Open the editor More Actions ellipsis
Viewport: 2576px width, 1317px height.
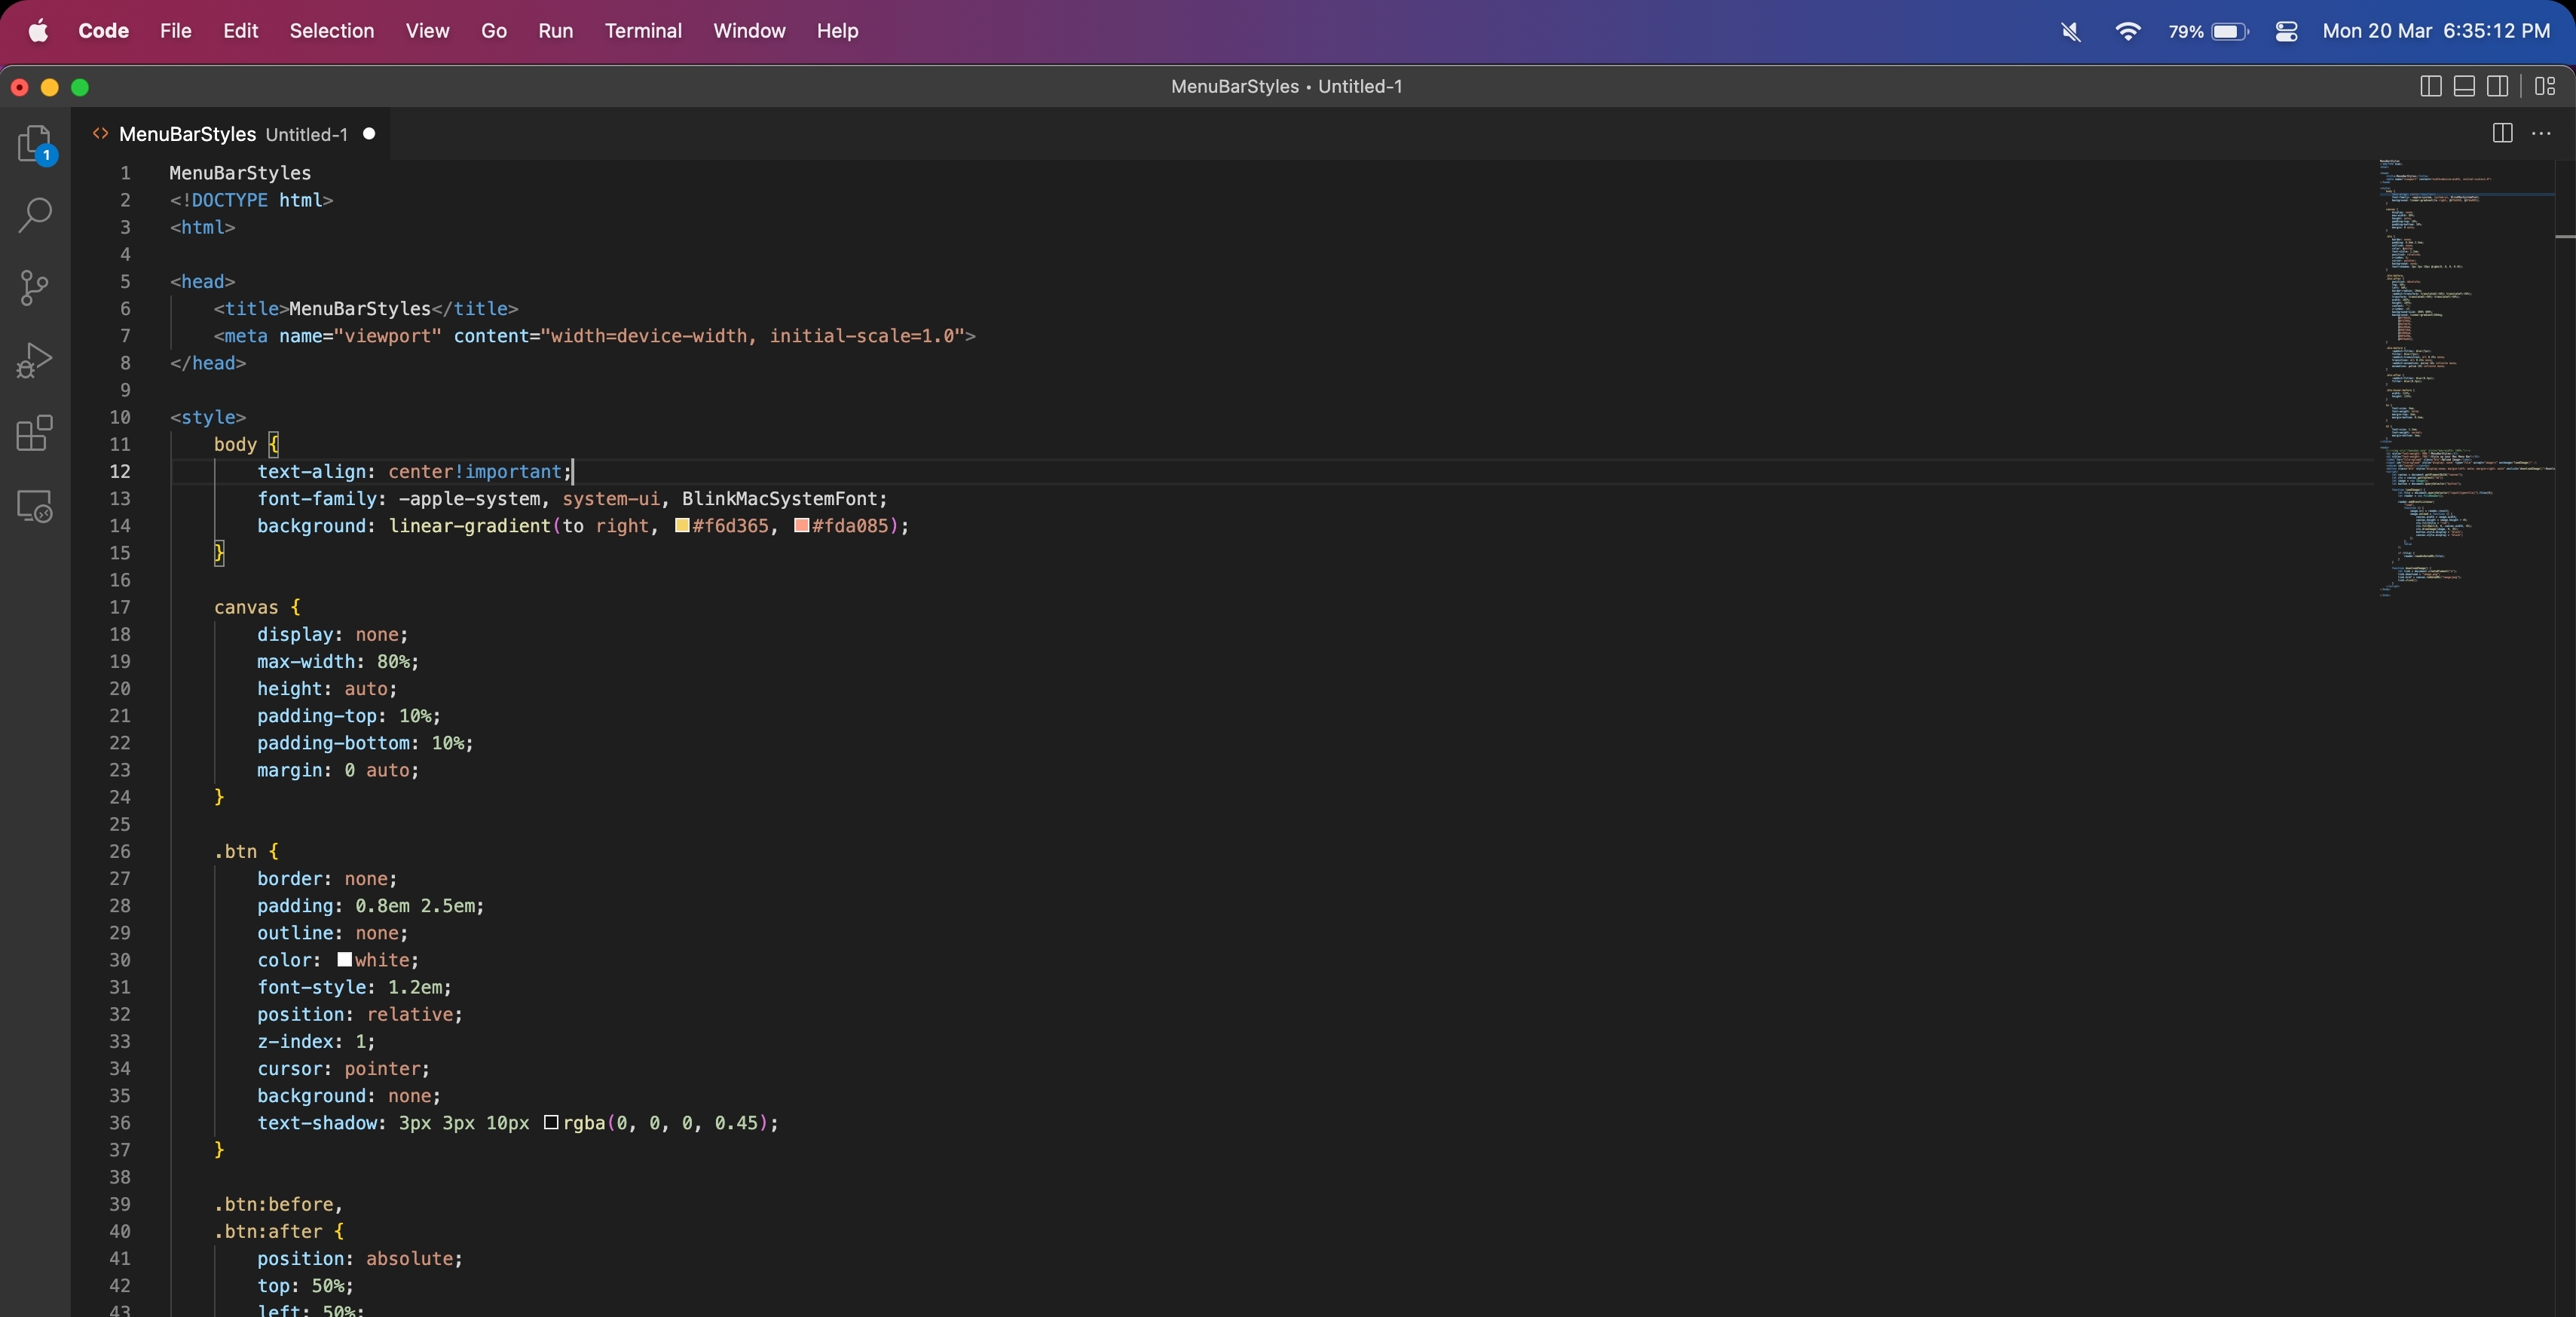point(2541,133)
